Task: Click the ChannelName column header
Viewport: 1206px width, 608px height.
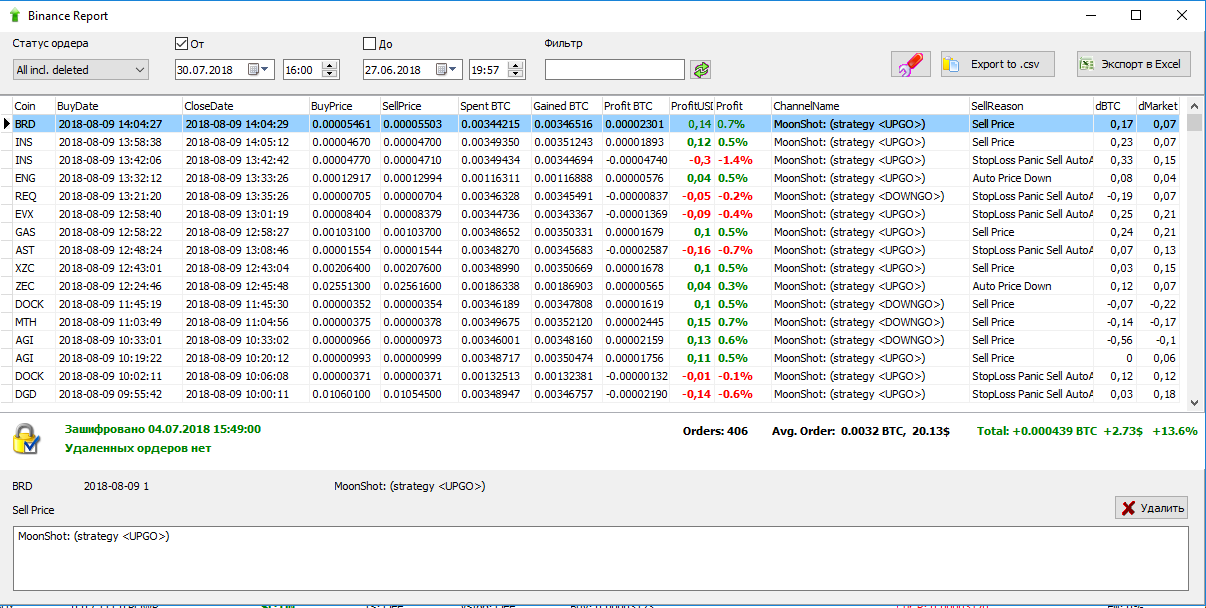Action: pyautogui.click(x=868, y=106)
